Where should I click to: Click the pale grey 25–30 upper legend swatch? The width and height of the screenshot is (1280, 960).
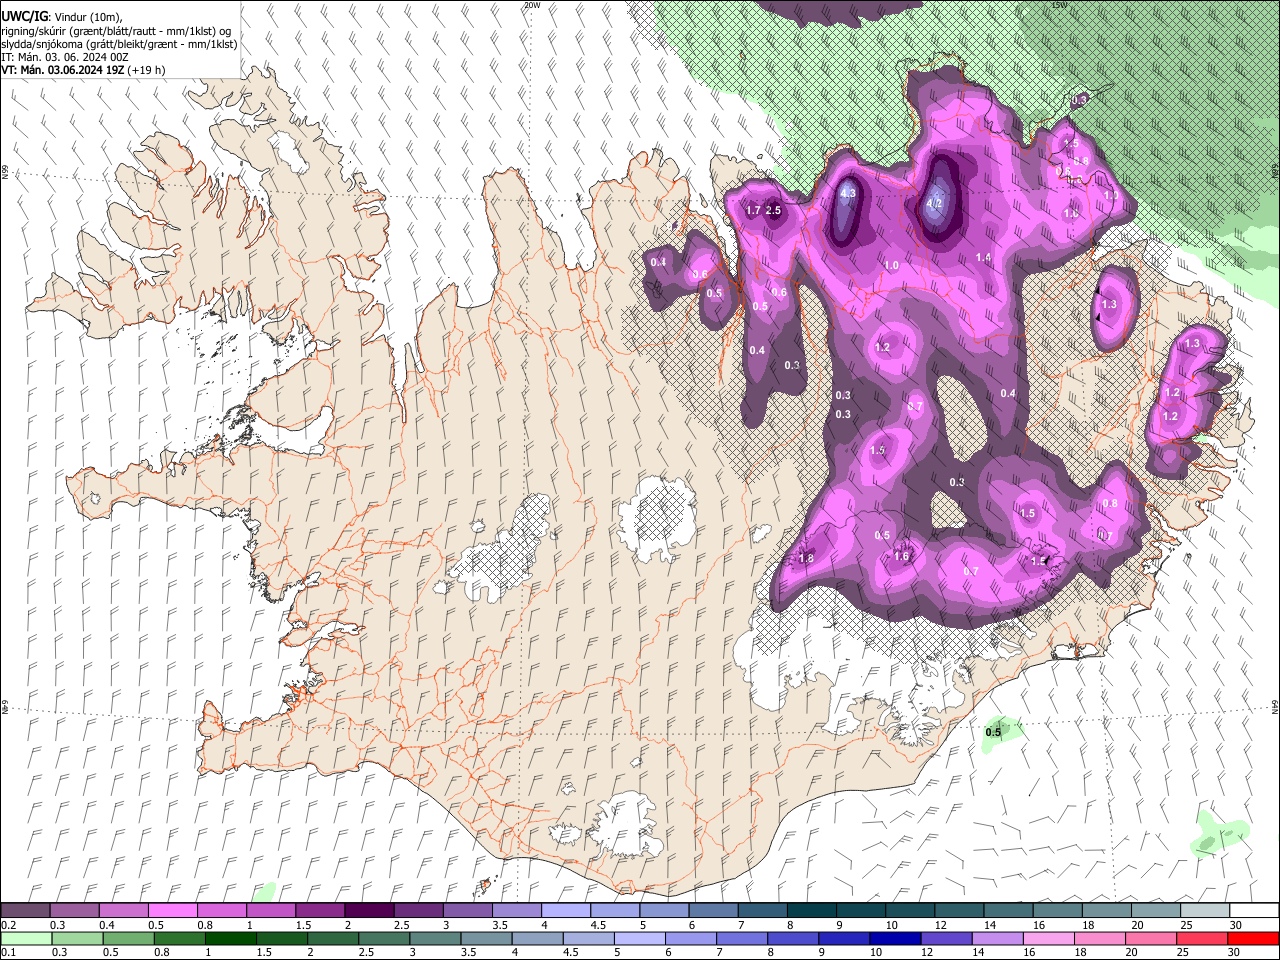pyautogui.click(x=1203, y=911)
